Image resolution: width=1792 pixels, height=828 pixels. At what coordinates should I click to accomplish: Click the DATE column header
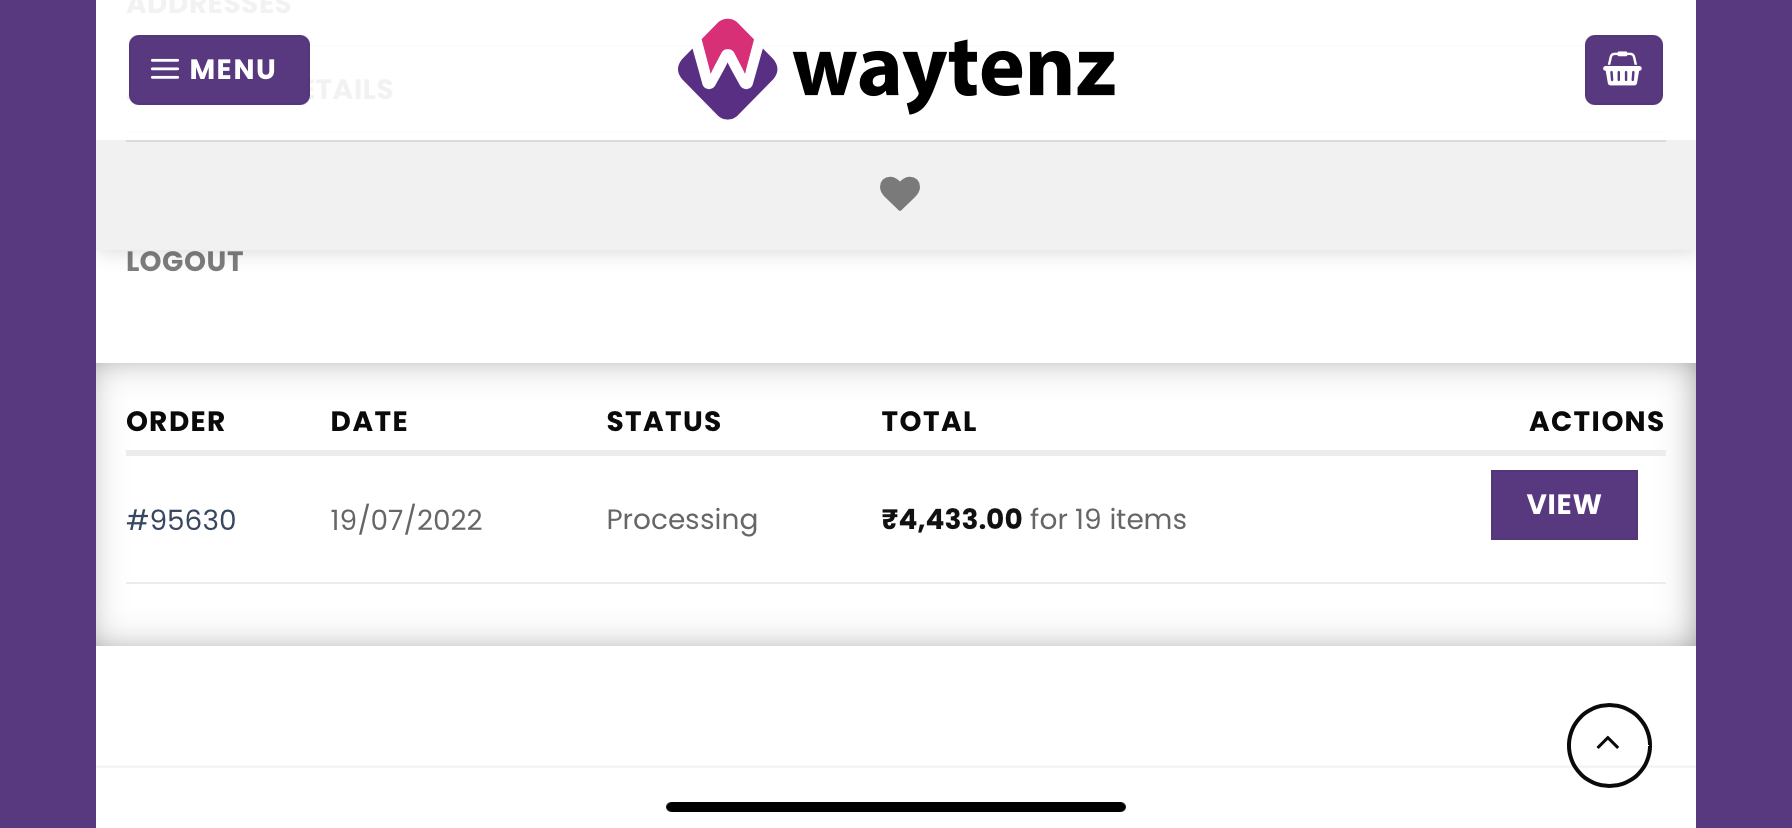[x=369, y=422]
